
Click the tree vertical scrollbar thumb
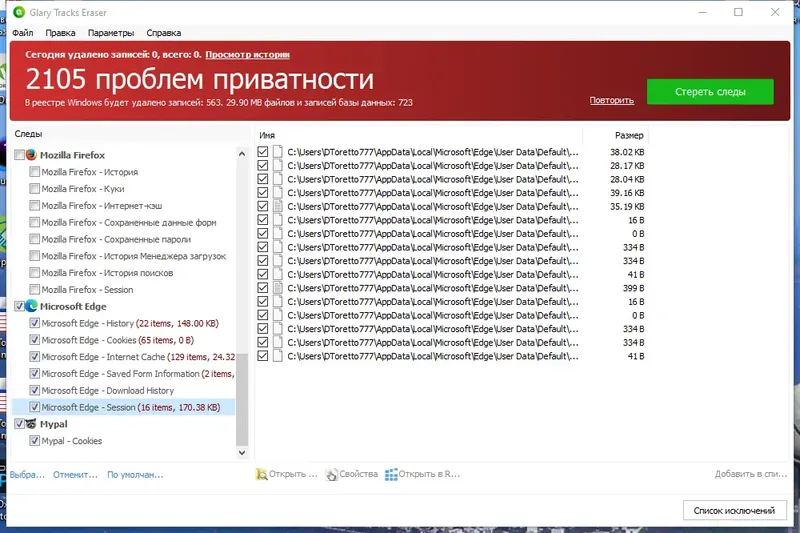point(242,399)
